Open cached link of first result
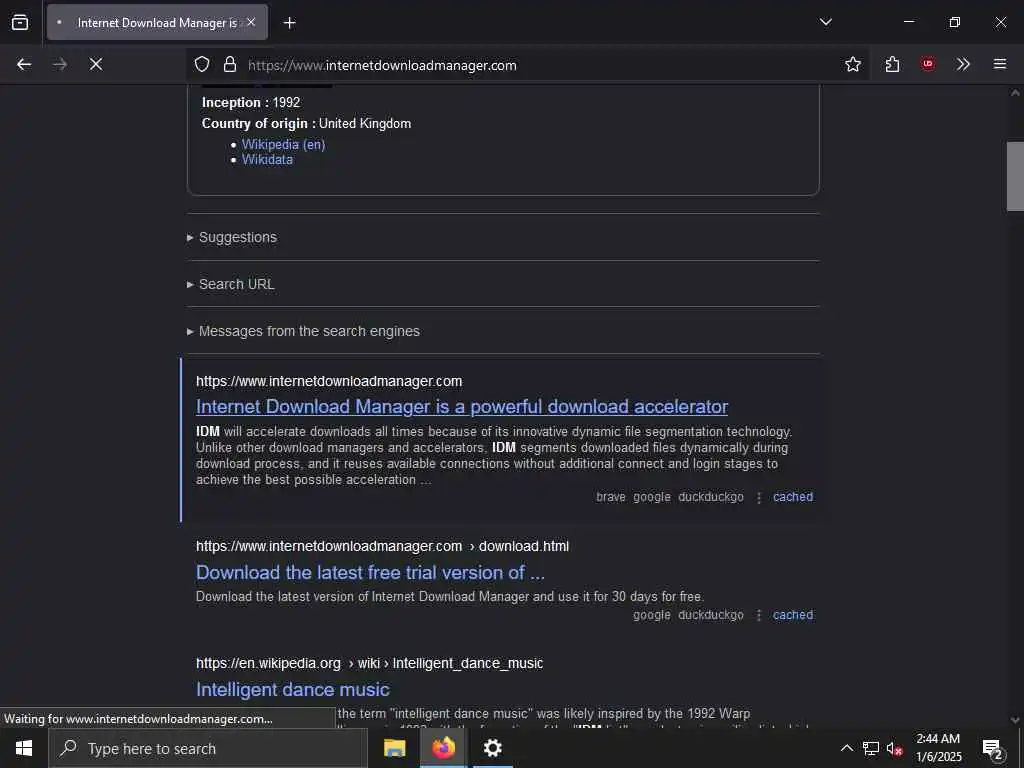 click(x=793, y=497)
